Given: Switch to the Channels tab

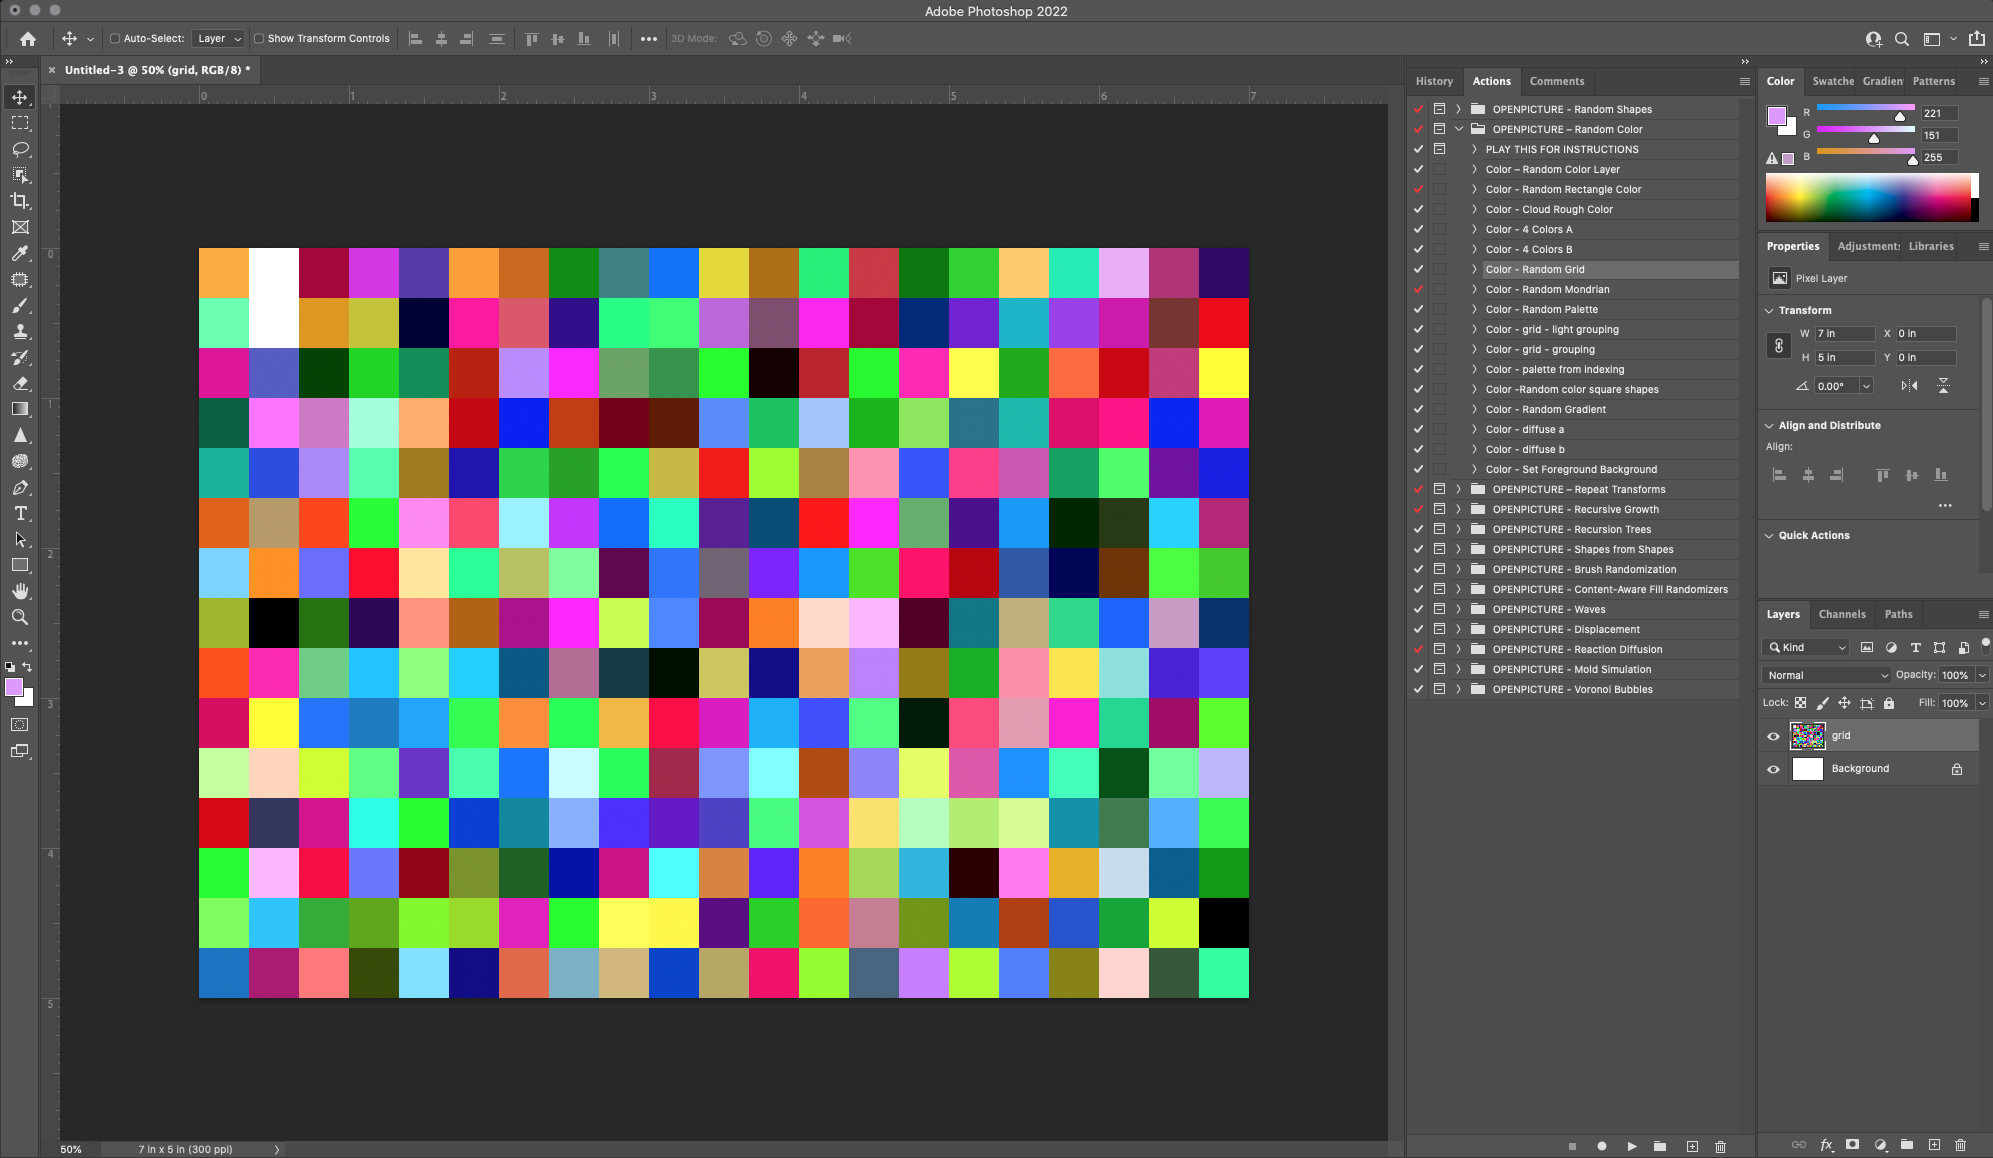Looking at the screenshot, I should [1841, 614].
